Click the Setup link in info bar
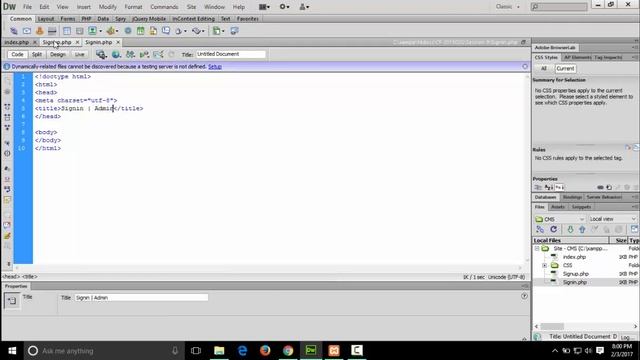The image size is (640, 360). [215, 67]
